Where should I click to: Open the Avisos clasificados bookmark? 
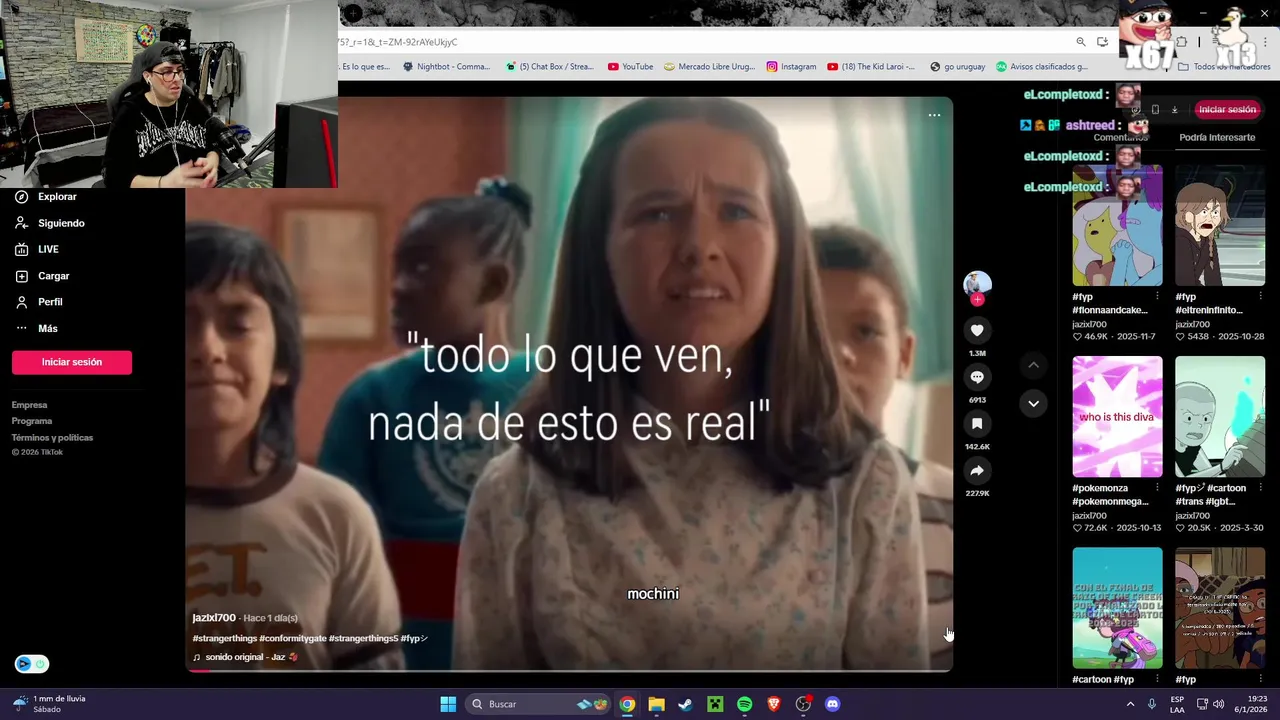(1041, 67)
